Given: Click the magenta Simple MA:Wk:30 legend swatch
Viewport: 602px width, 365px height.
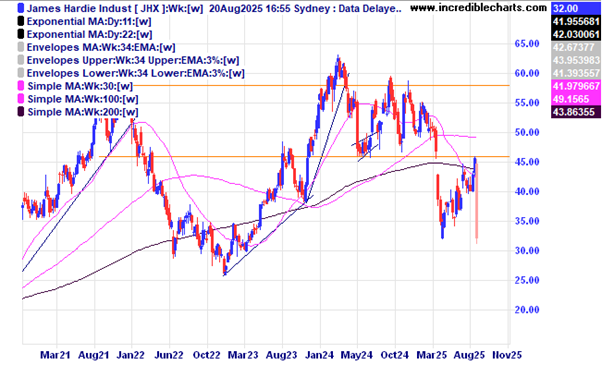Looking at the screenshot, I should [x=20, y=86].
